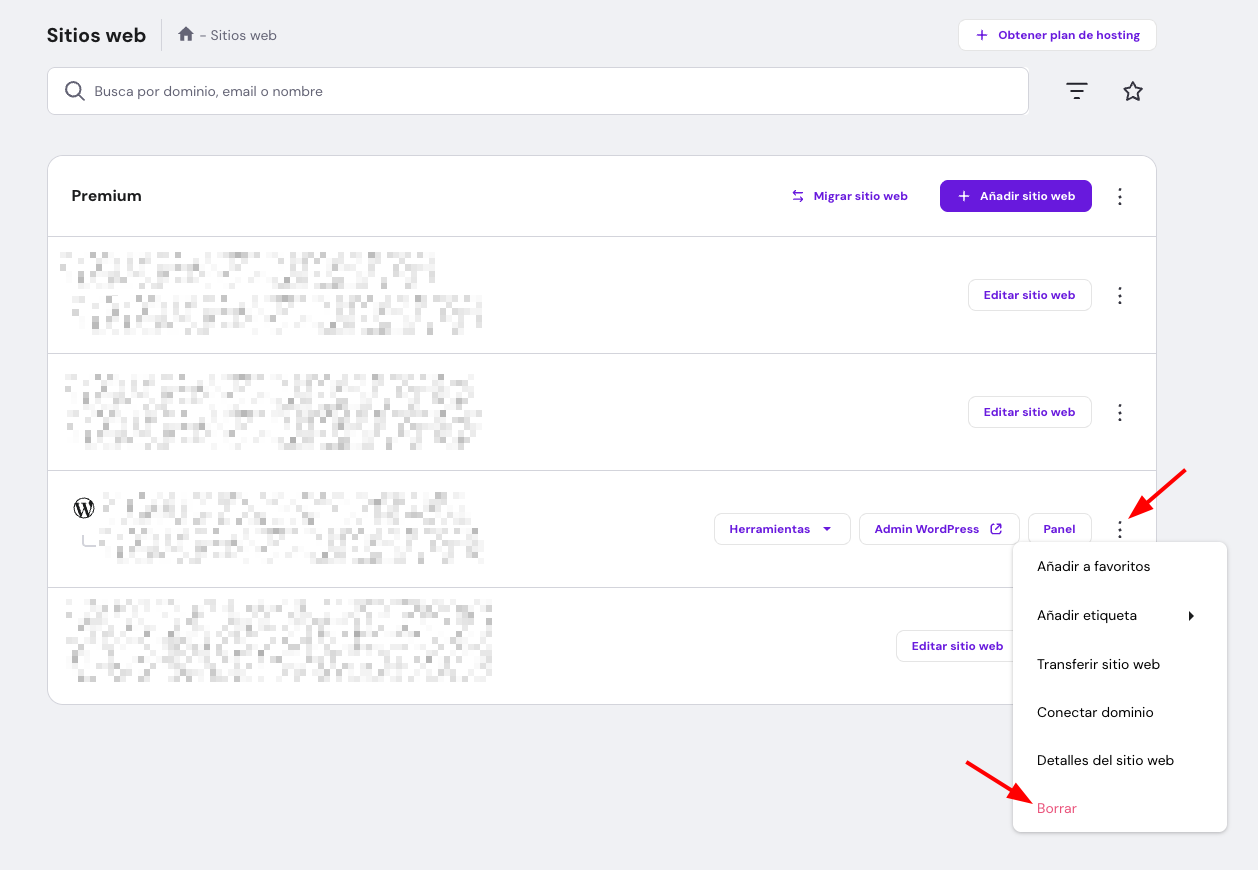Open the first website's three-dot menu
Screen dimensions: 1258x870
[x=1120, y=295]
